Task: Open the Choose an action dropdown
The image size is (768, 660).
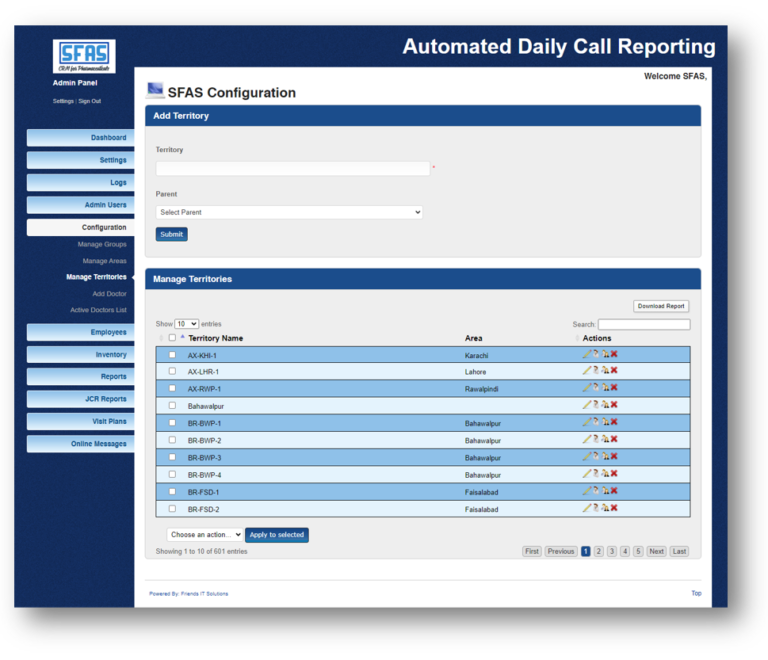Action: (204, 535)
